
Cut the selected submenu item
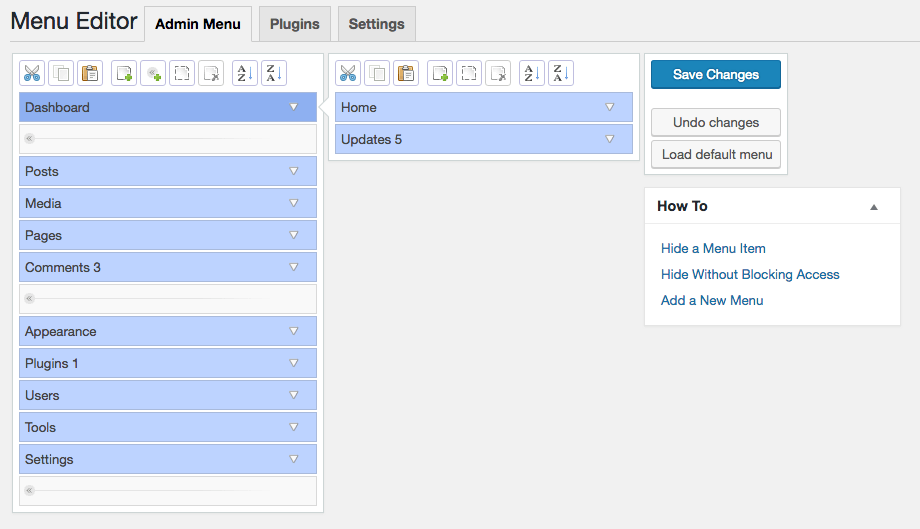pos(348,73)
